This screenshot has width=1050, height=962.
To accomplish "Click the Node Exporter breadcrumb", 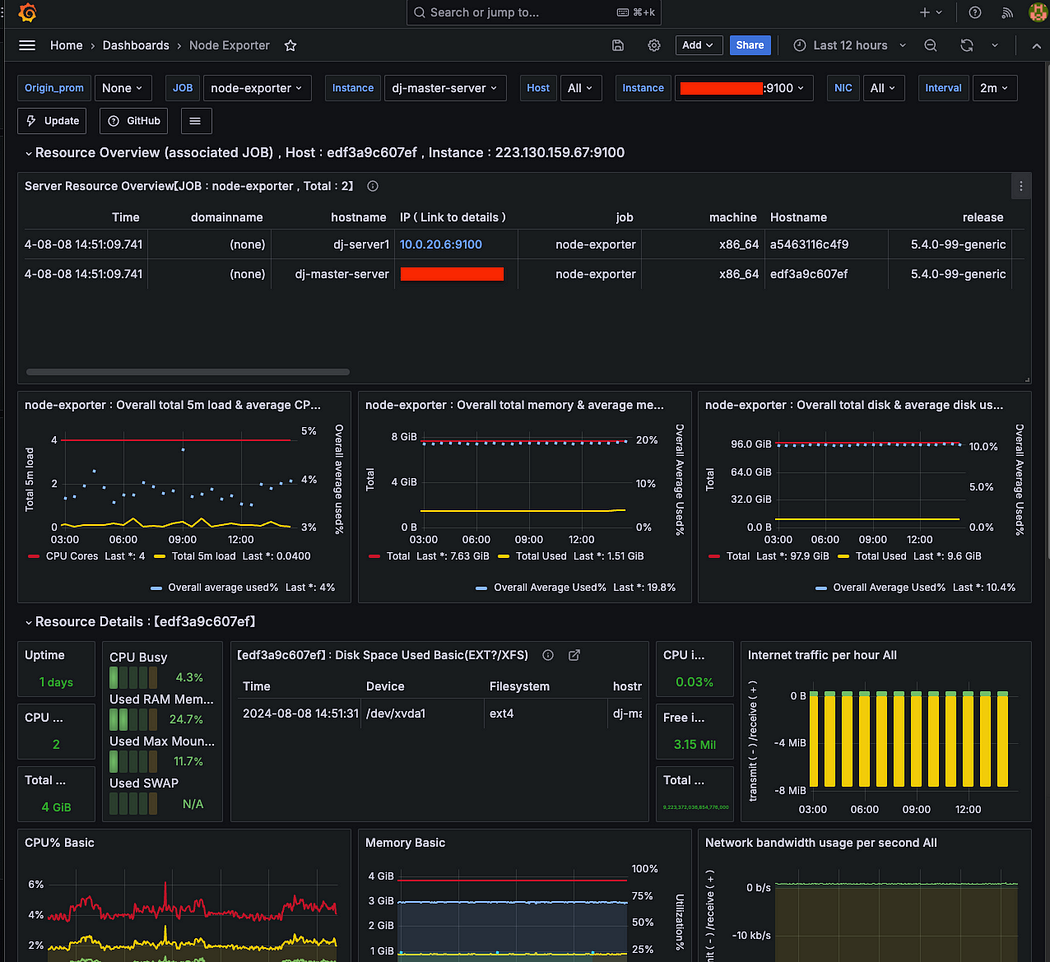I will pos(229,46).
